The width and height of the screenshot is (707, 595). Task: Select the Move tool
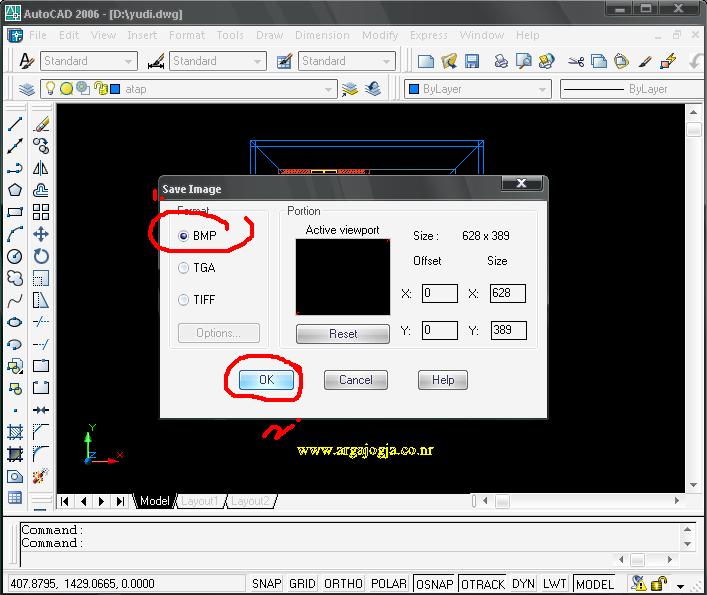41,234
